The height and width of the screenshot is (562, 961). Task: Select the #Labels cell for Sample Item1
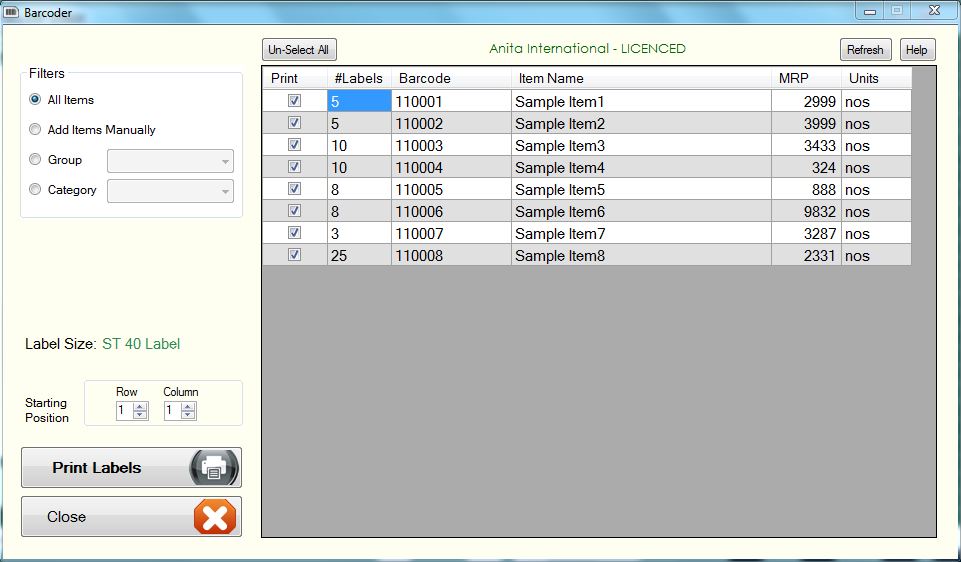click(359, 101)
